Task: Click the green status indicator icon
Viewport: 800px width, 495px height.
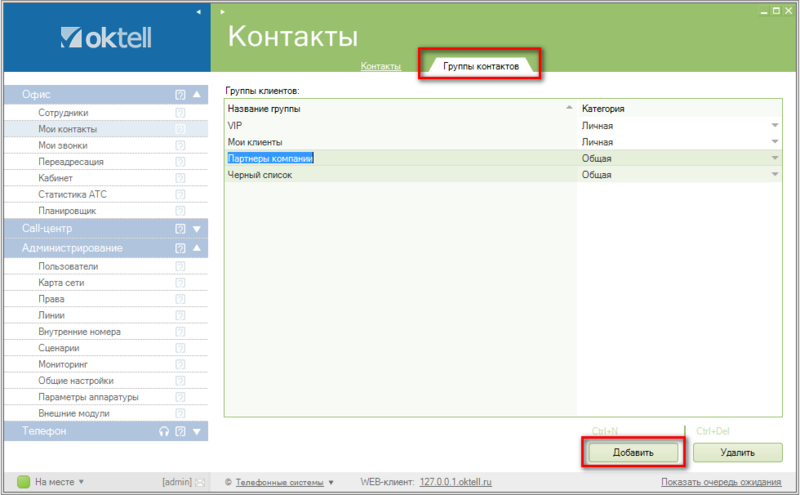Action: 24,481
